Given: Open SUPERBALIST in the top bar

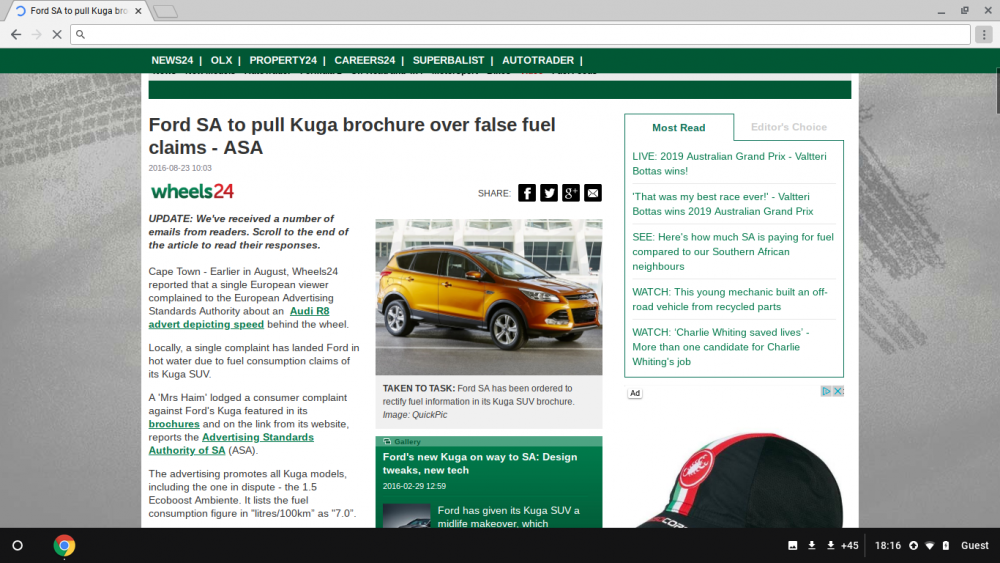Looking at the screenshot, I should tap(448, 61).
